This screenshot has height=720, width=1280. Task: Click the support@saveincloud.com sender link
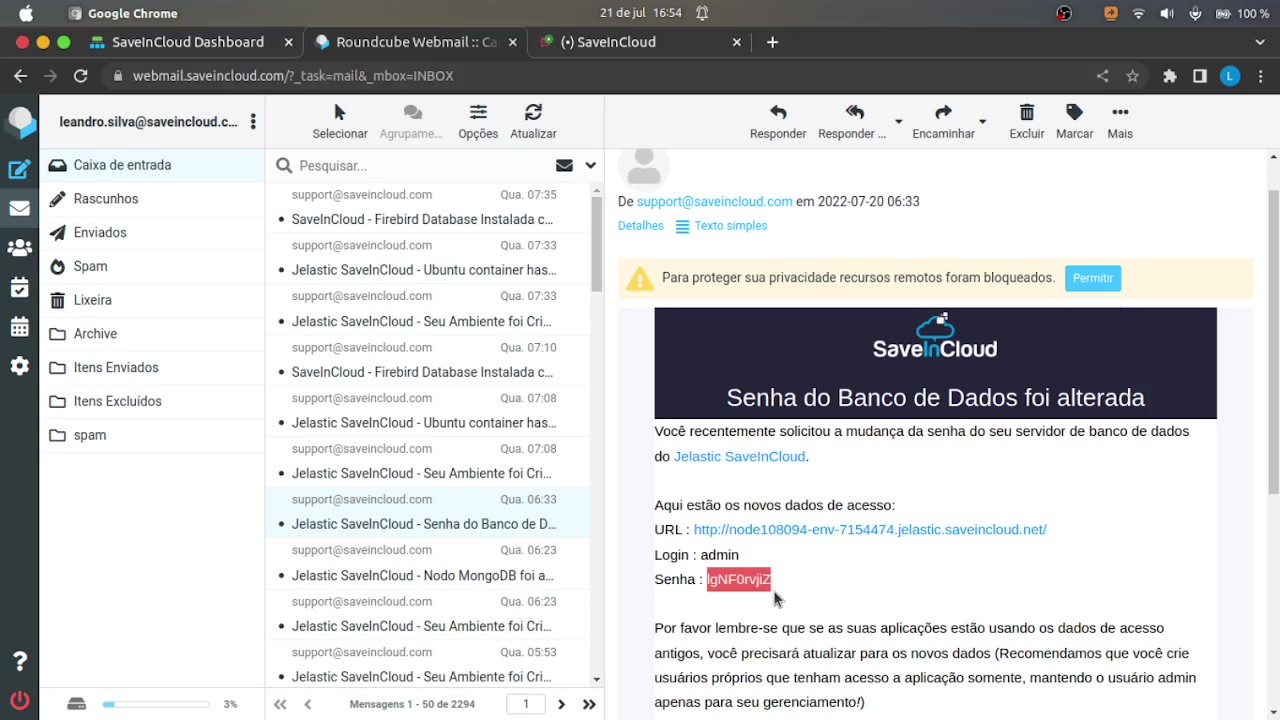pyautogui.click(x=715, y=201)
